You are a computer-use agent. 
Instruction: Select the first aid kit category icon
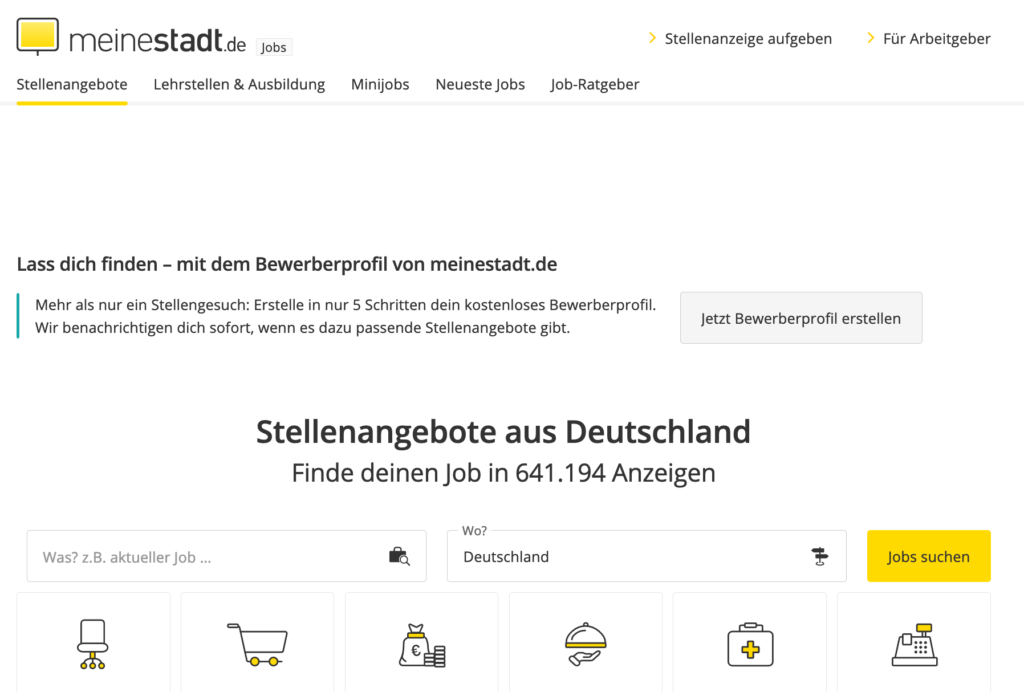(749, 644)
